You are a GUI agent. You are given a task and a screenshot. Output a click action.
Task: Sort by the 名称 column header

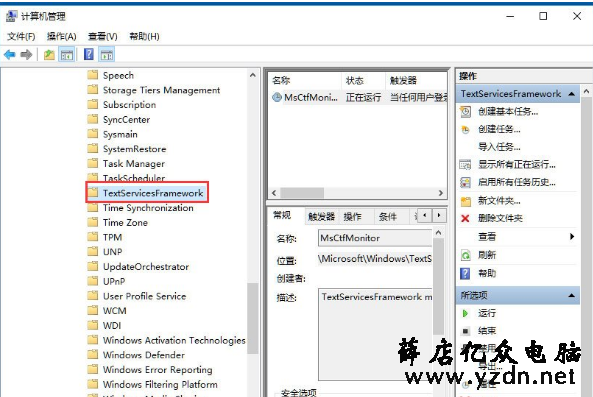click(x=305, y=81)
